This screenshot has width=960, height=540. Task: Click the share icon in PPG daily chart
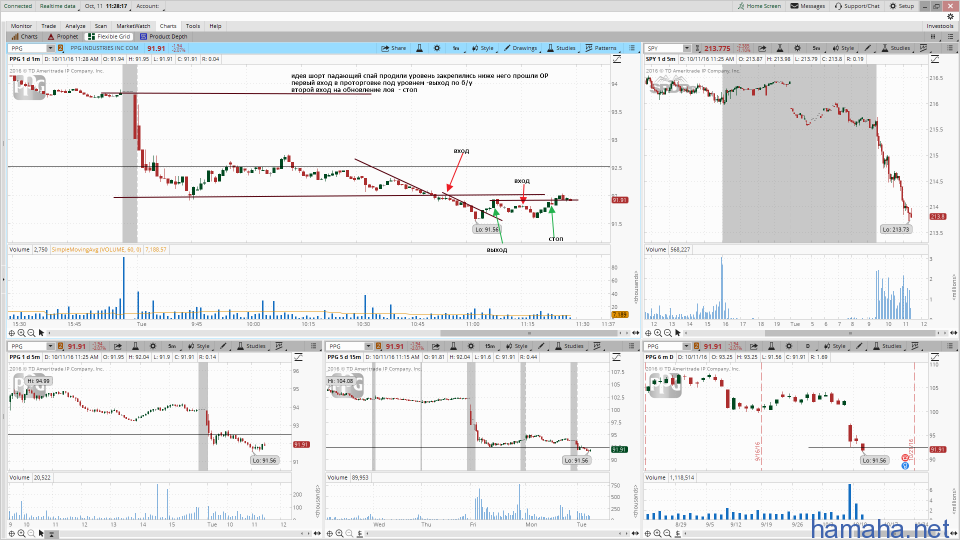[754, 347]
